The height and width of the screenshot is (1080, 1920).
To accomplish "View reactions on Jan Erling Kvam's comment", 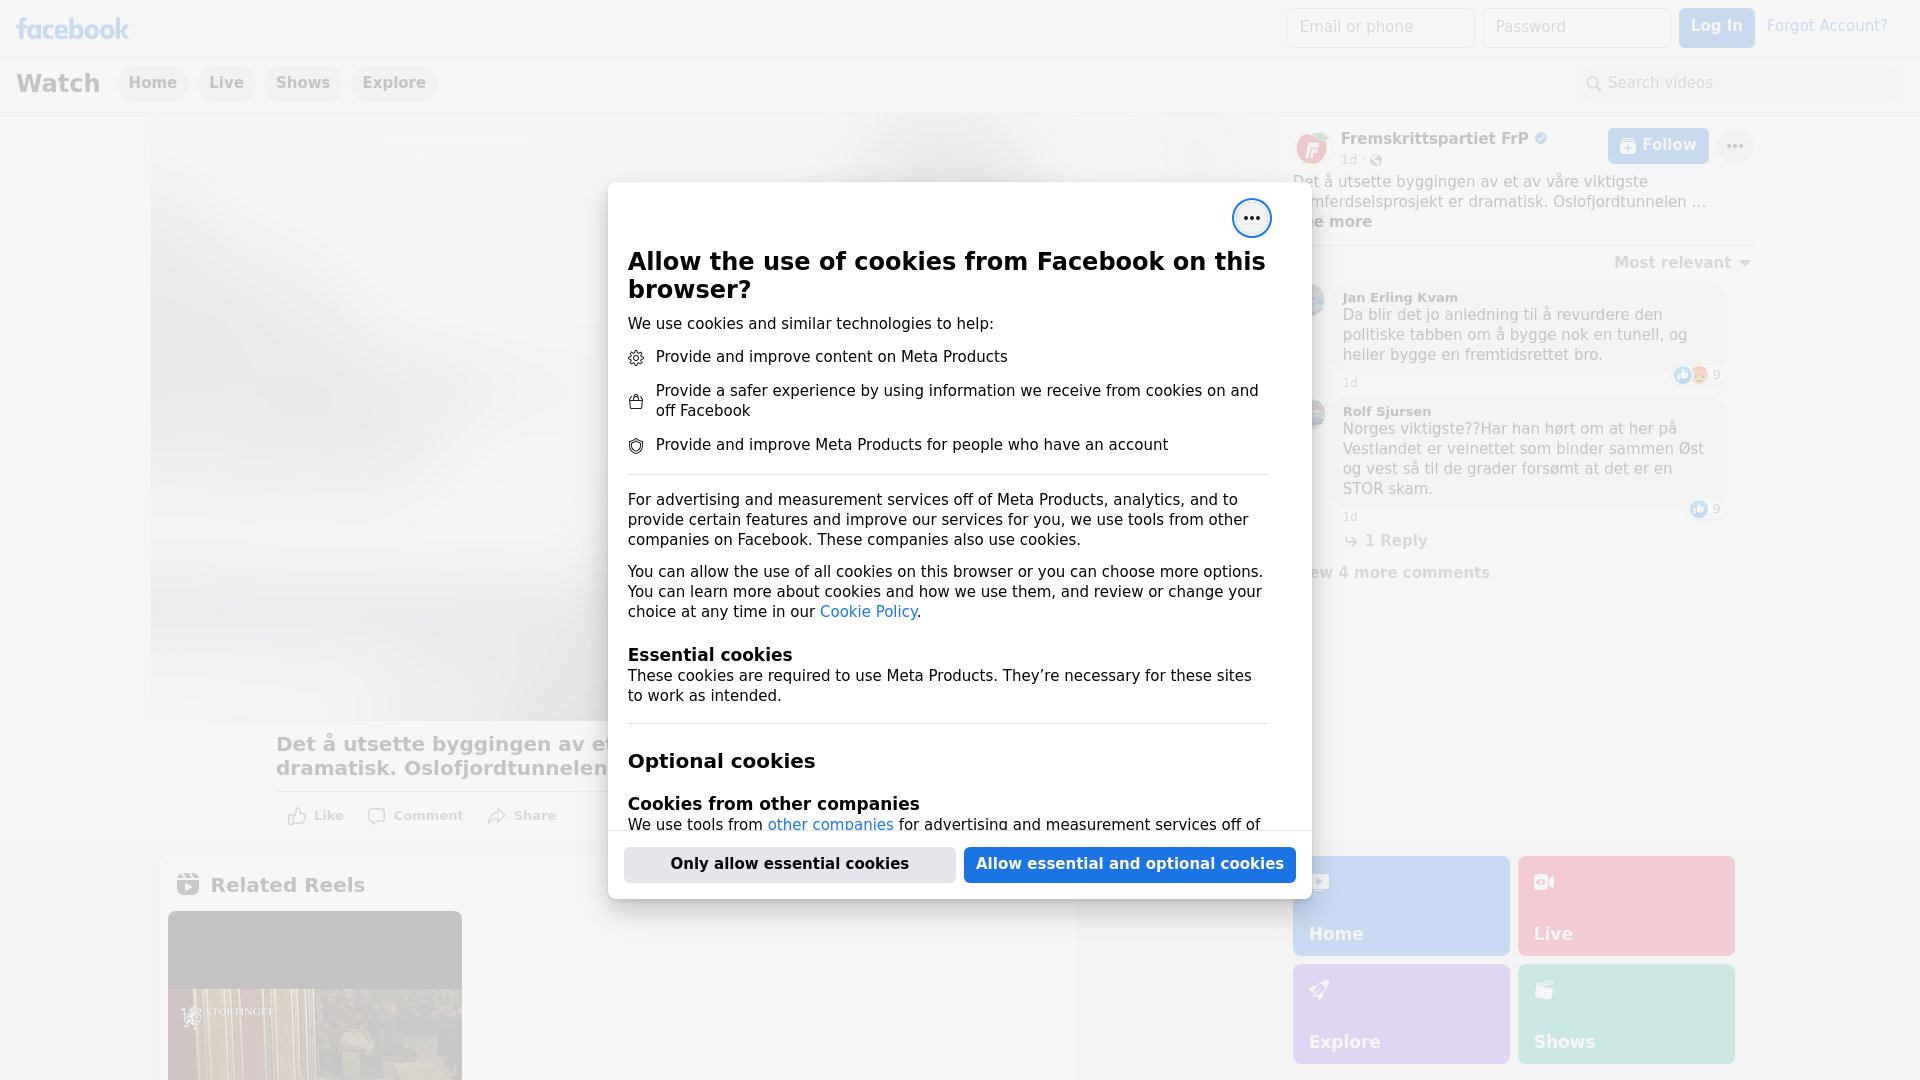I will pyautogui.click(x=1697, y=375).
